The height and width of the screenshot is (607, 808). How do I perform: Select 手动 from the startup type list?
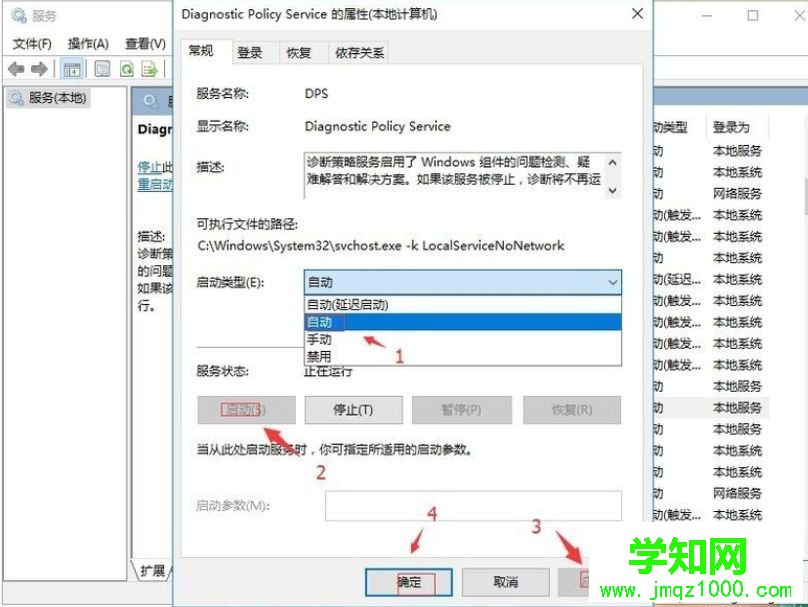(x=320, y=340)
